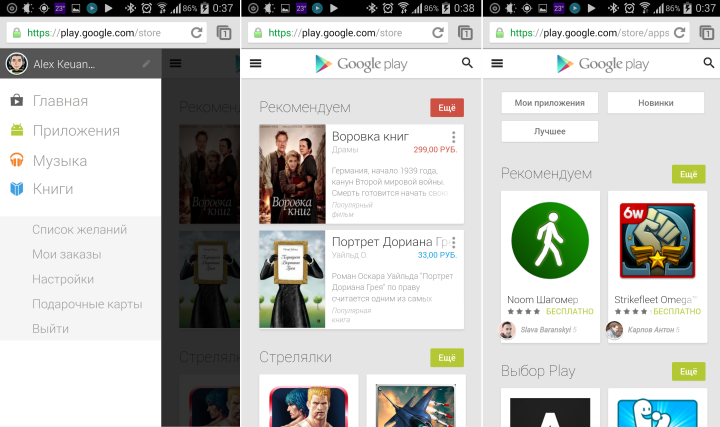720x427 pixels.
Task: Click the hamburger icon behind the left drawer
Action: pyautogui.click(x=175, y=63)
